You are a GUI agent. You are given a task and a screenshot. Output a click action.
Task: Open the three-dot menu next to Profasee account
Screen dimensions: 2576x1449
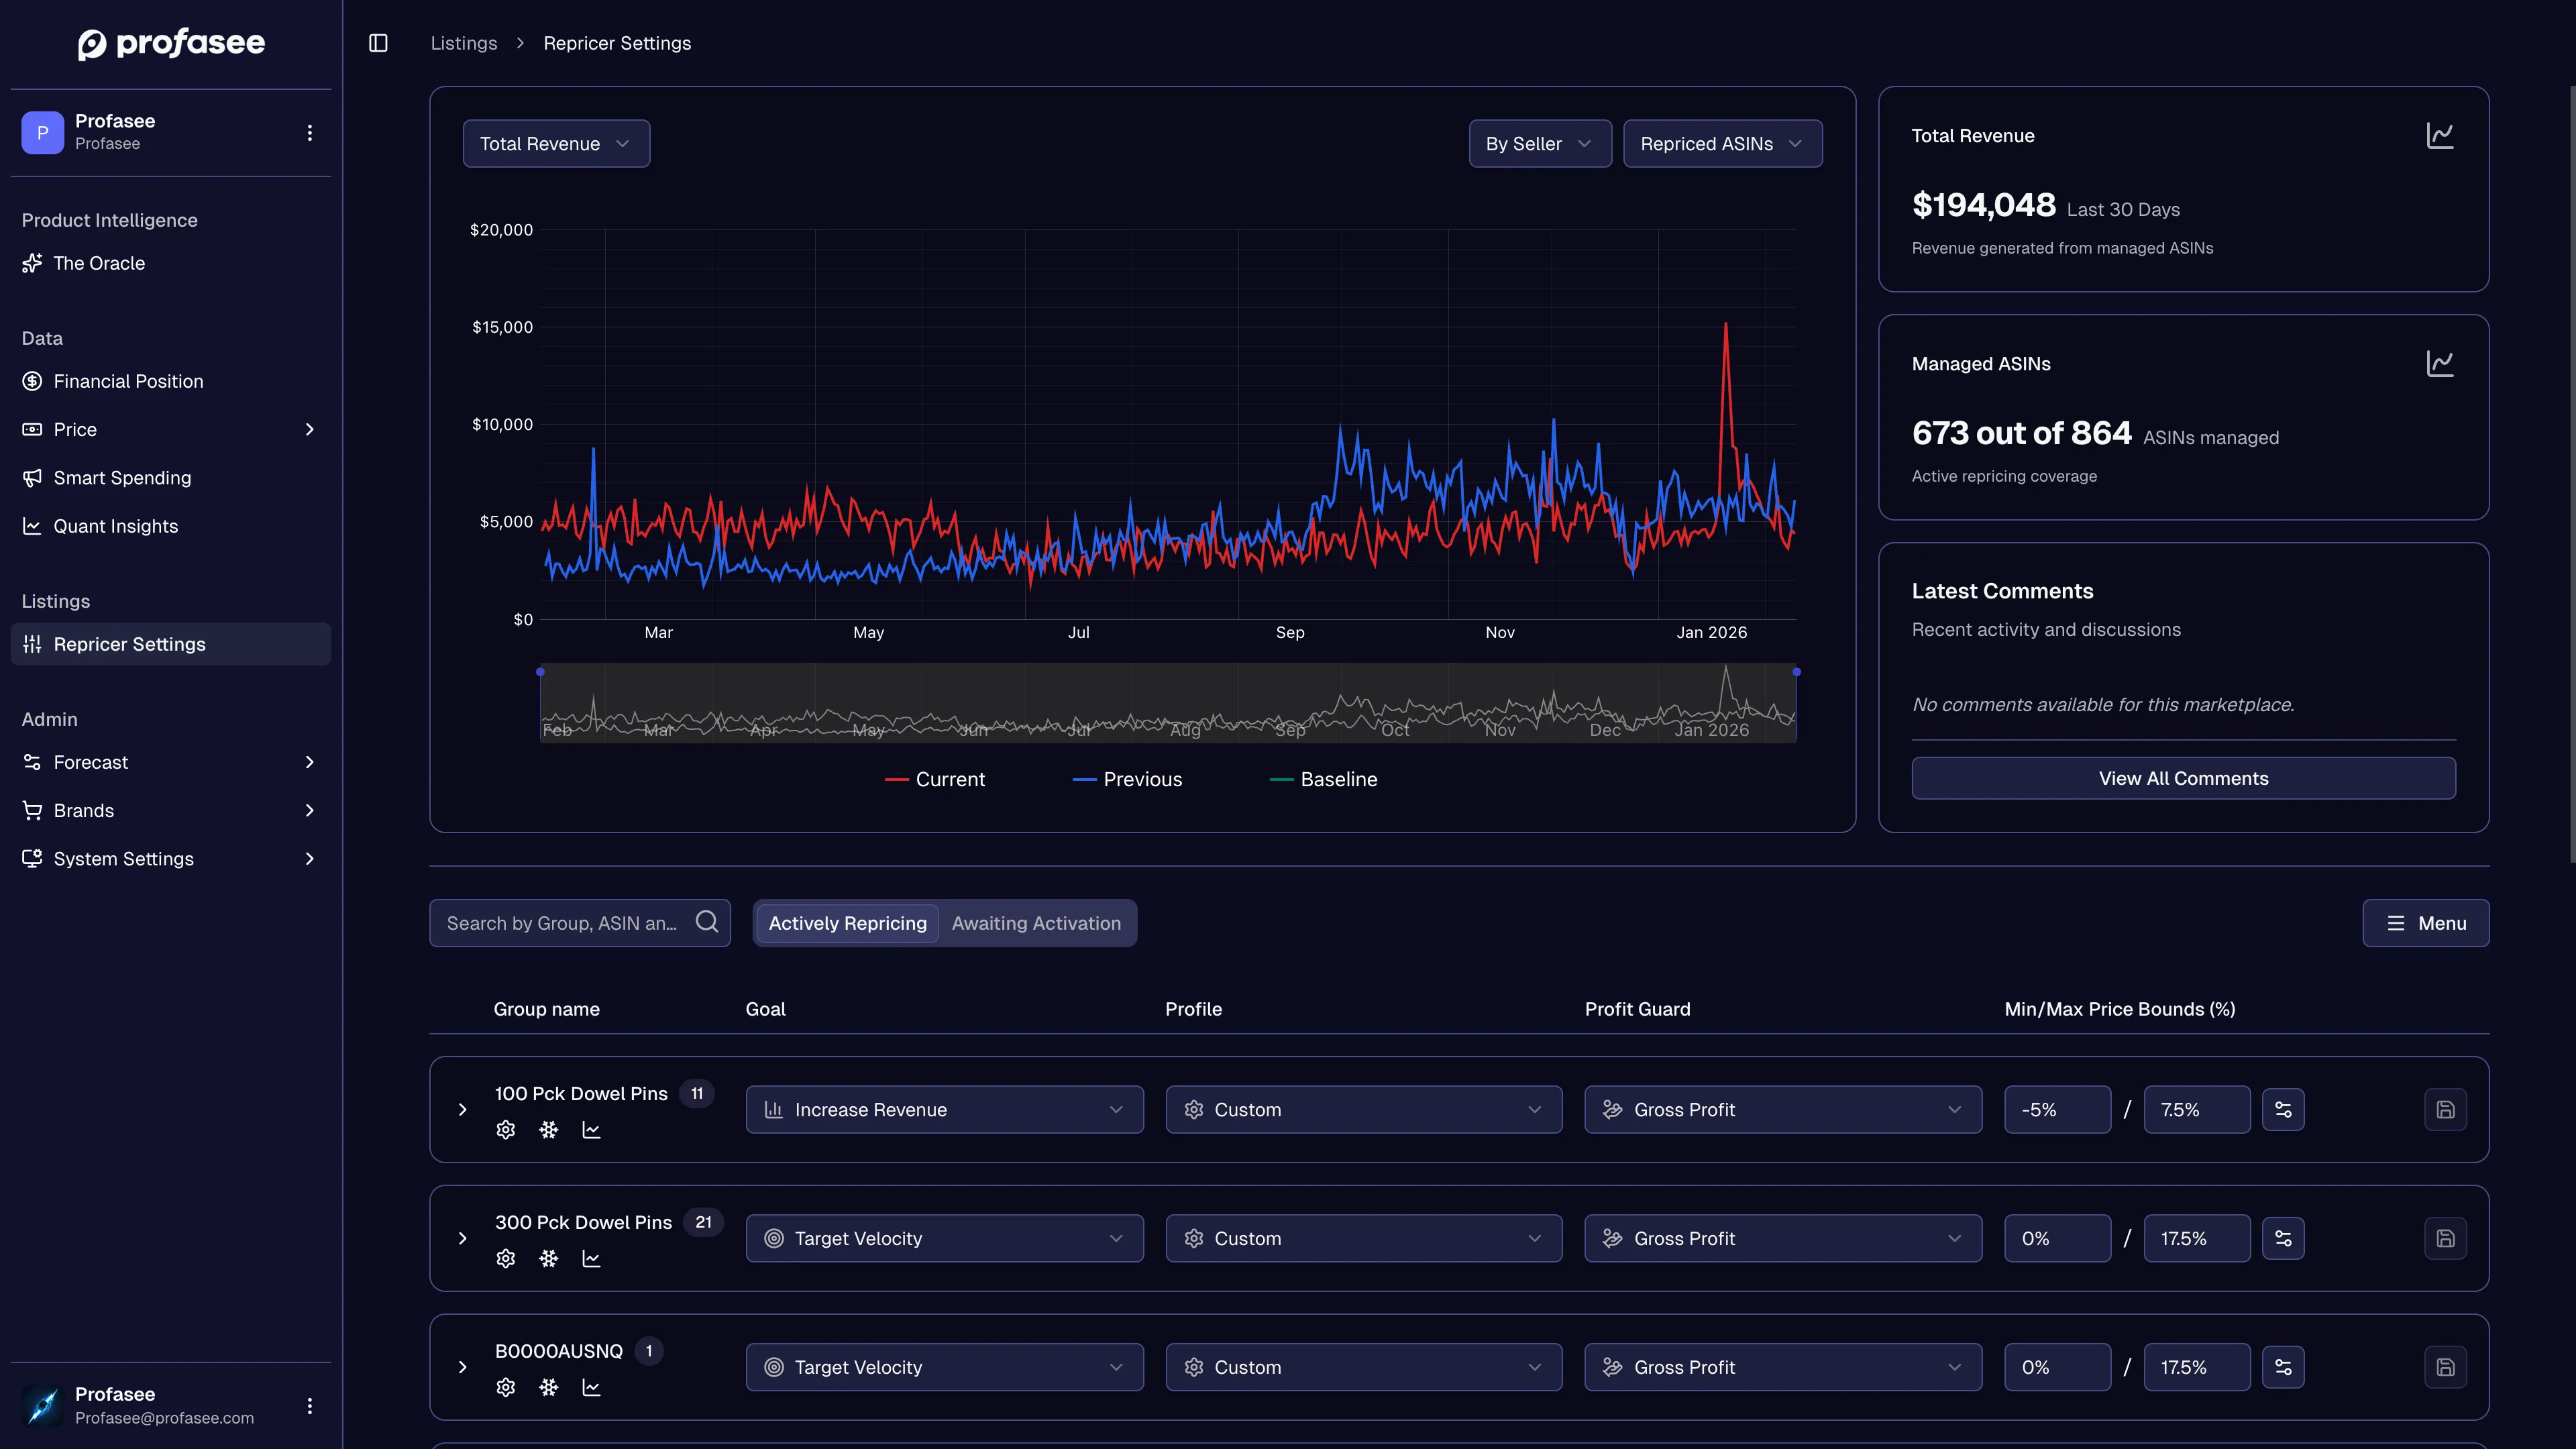(x=310, y=132)
